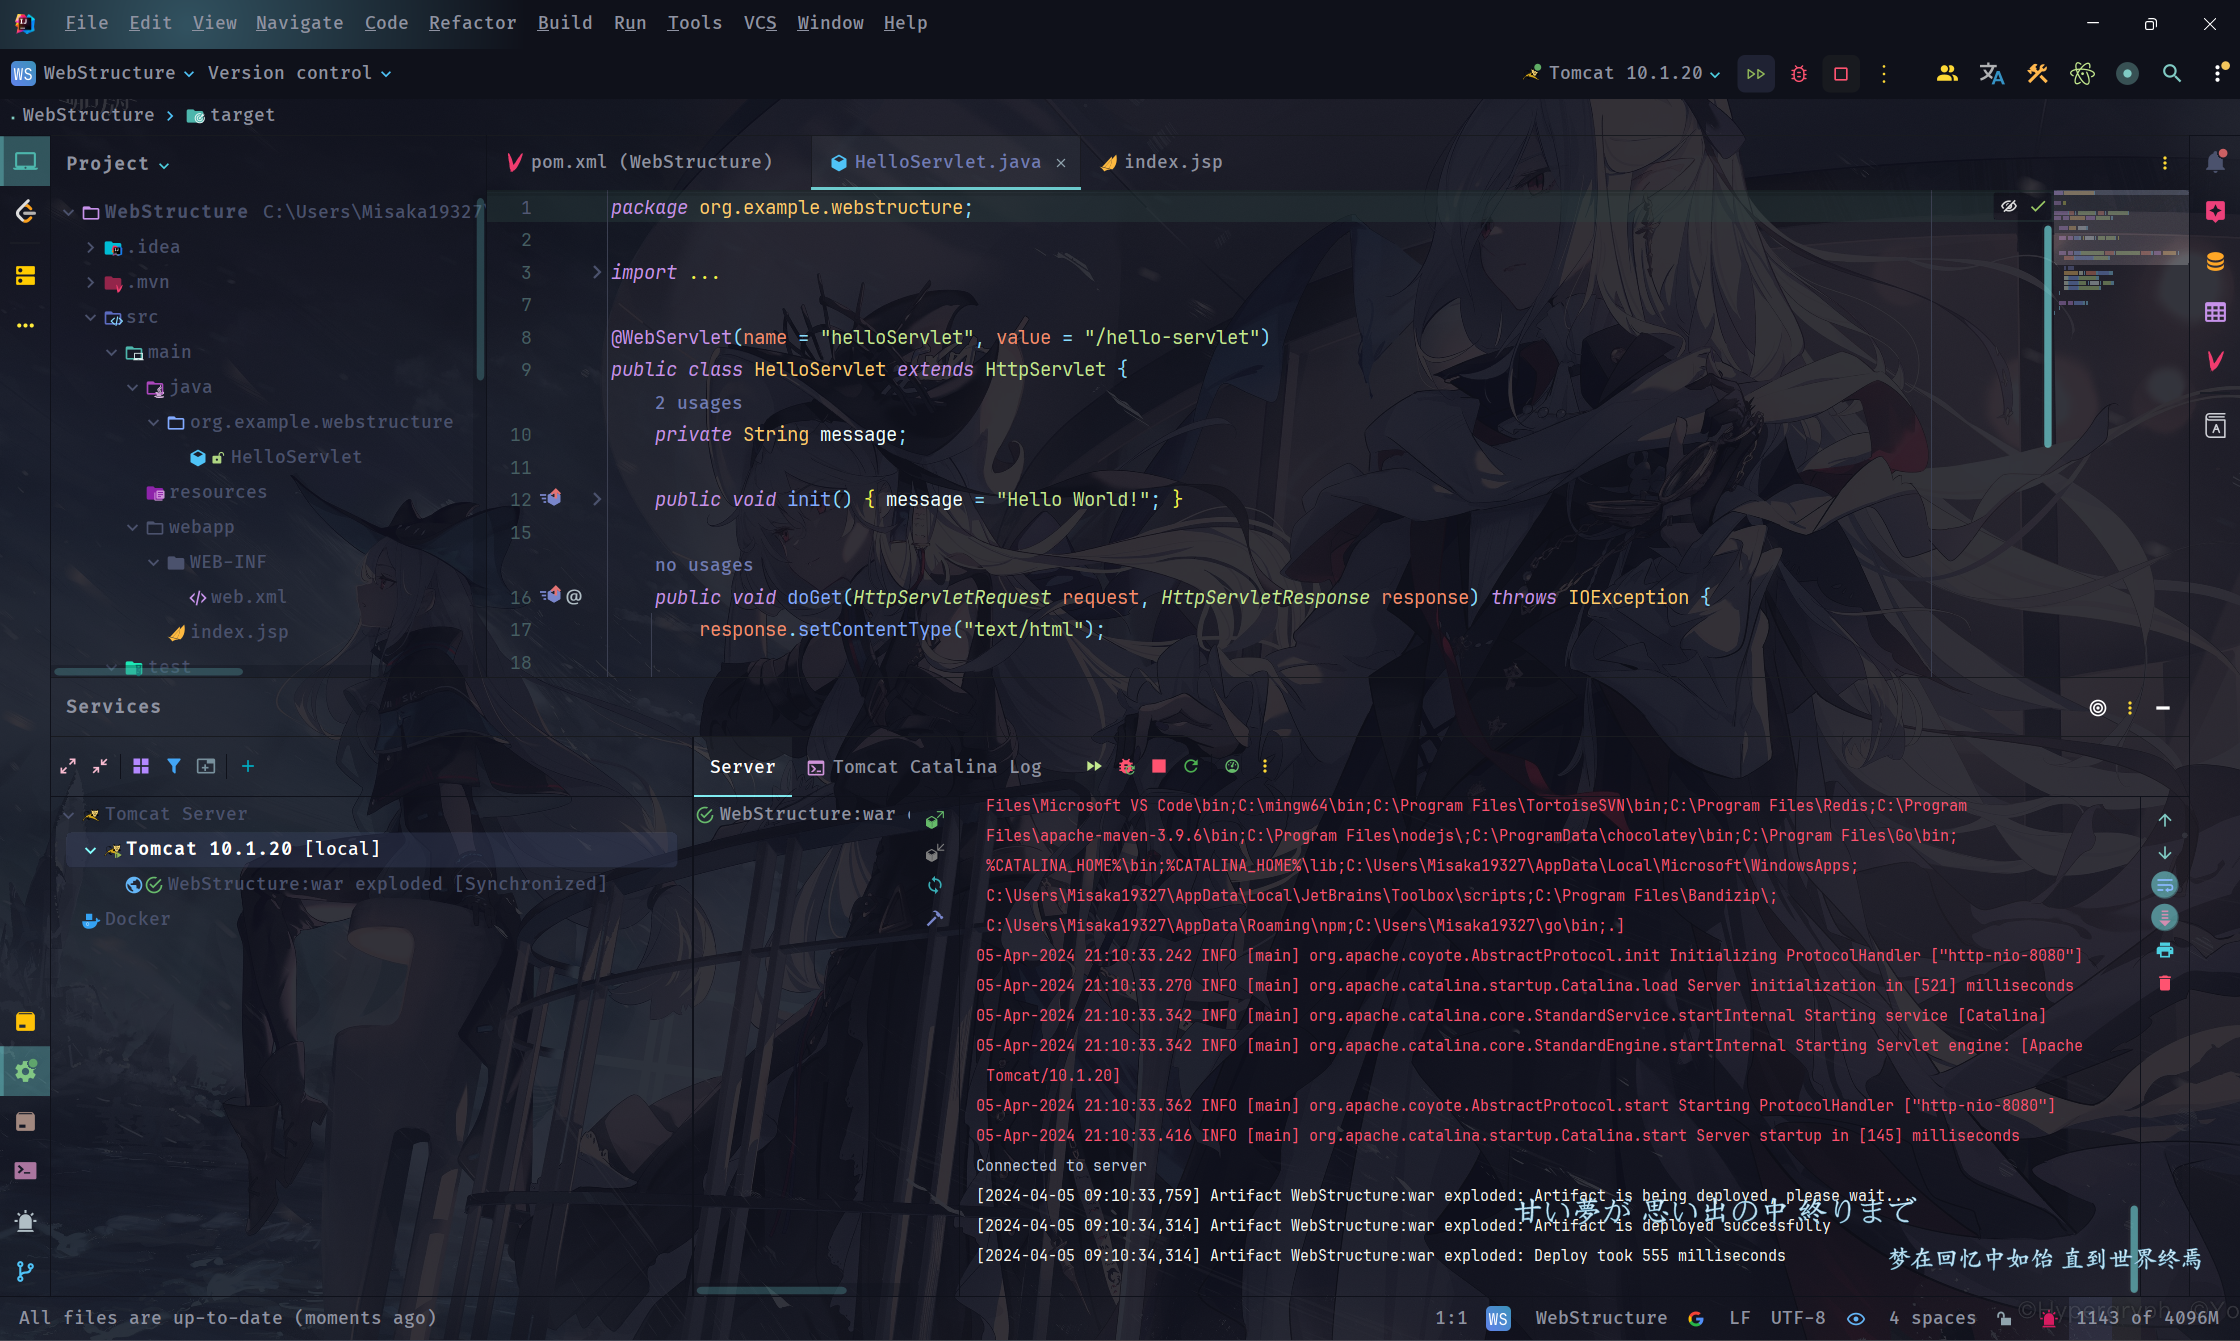
Task: Debug the Tomcat configuration from the top toolbar
Action: pyautogui.click(x=1798, y=74)
